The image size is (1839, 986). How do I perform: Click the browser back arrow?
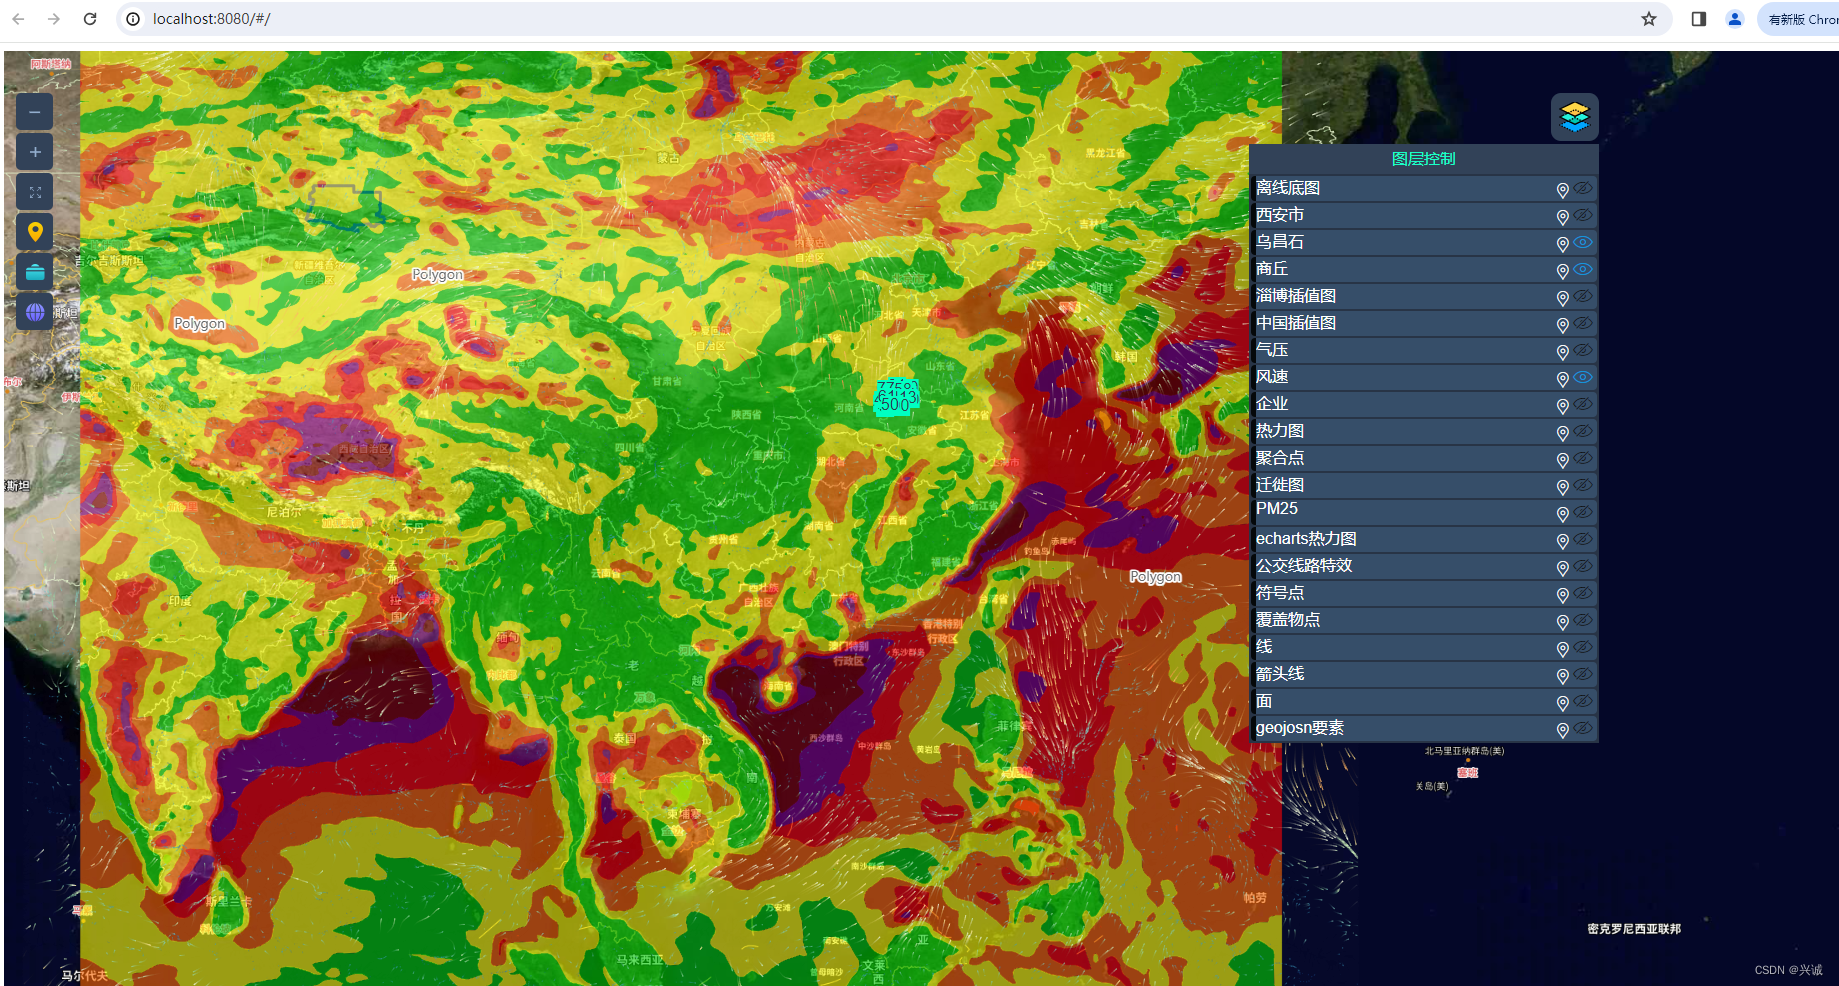(18, 19)
